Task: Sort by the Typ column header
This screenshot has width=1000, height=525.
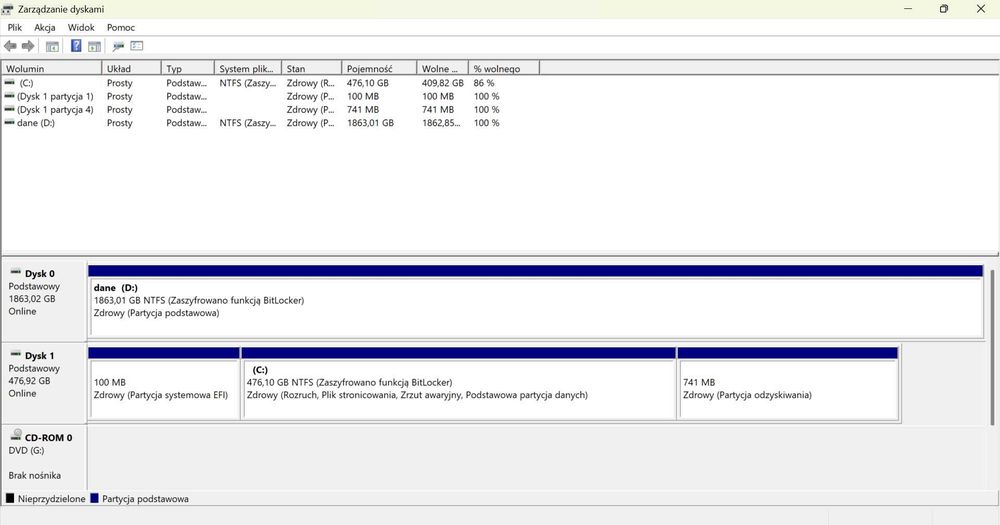Action: 188,68
